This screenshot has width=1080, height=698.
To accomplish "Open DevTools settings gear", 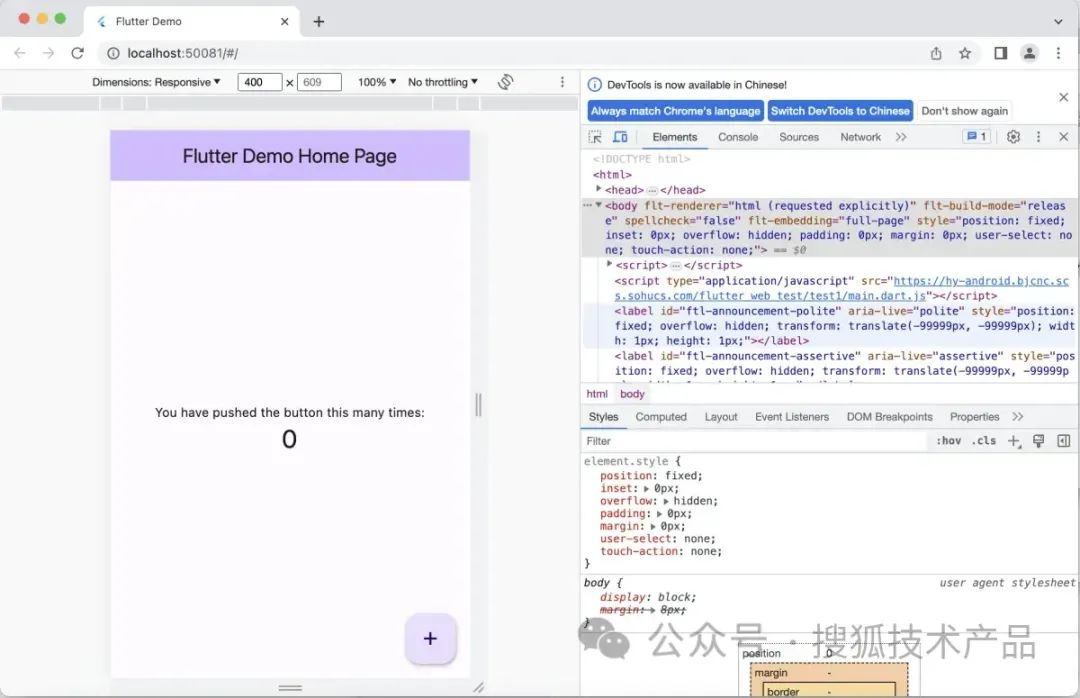I will (1012, 137).
